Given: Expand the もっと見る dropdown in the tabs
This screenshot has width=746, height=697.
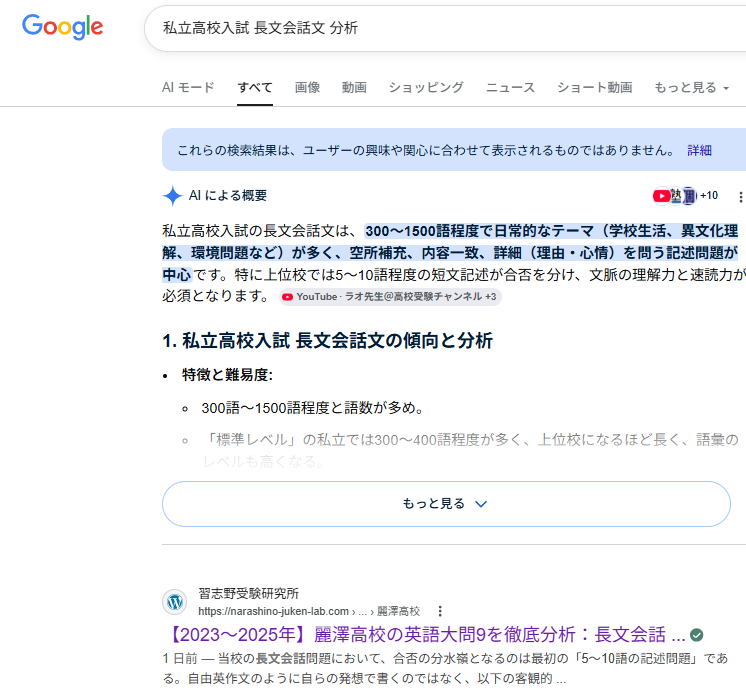Looking at the screenshot, I should (x=691, y=88).
